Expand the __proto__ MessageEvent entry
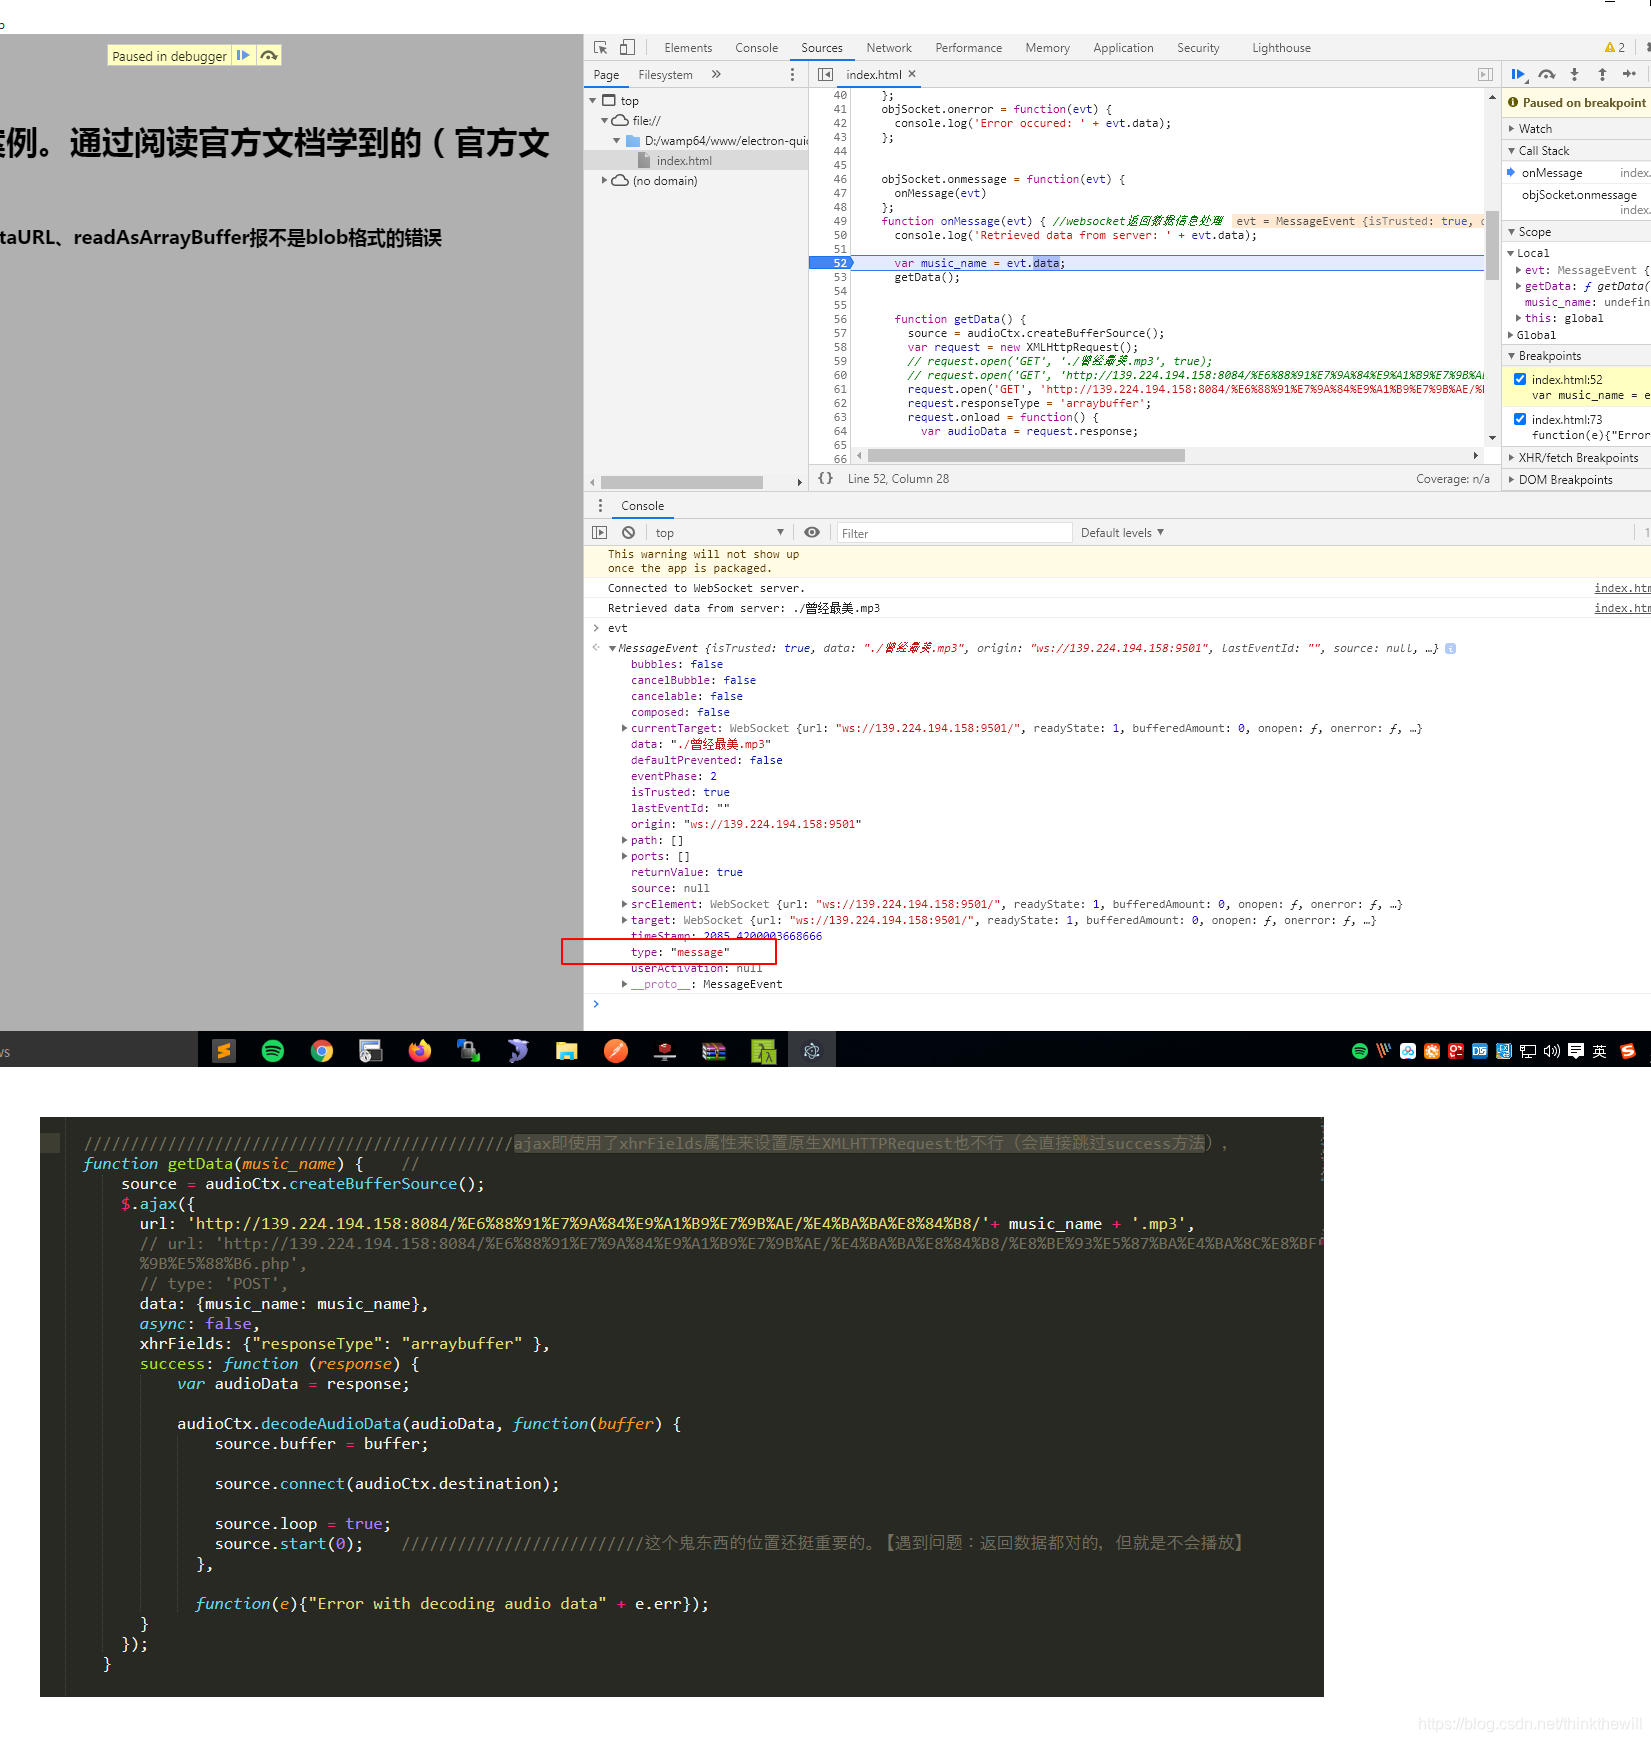This screenshot has height=1742, width=1651. tap(624, 984)
